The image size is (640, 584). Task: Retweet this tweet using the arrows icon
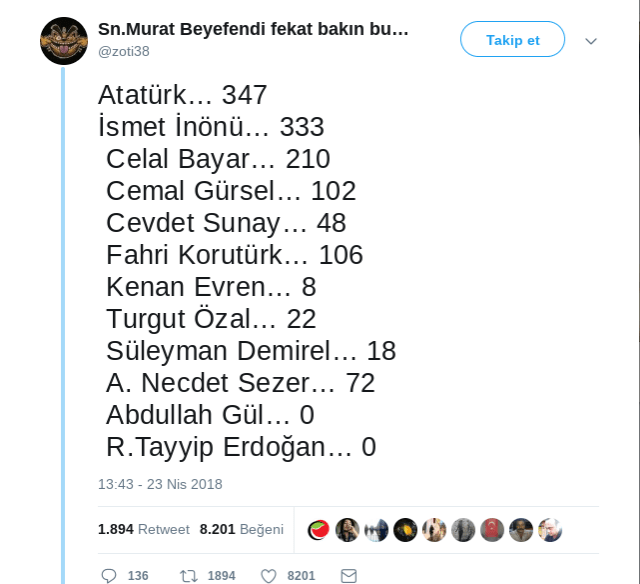[188, 575]
